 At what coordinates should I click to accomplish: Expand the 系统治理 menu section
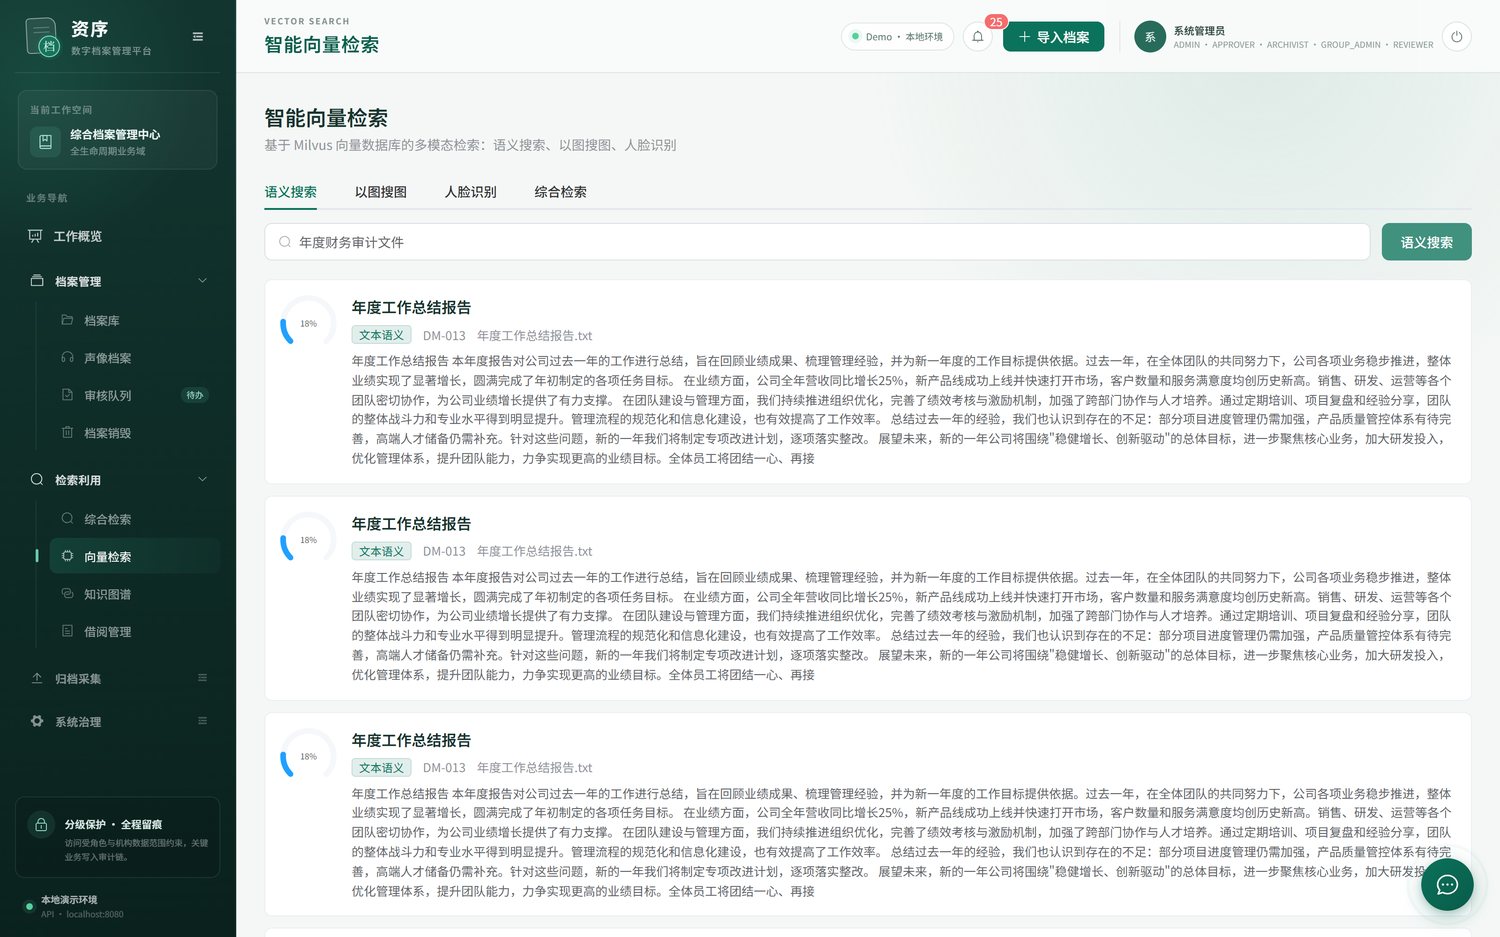[x=118, y=721]
